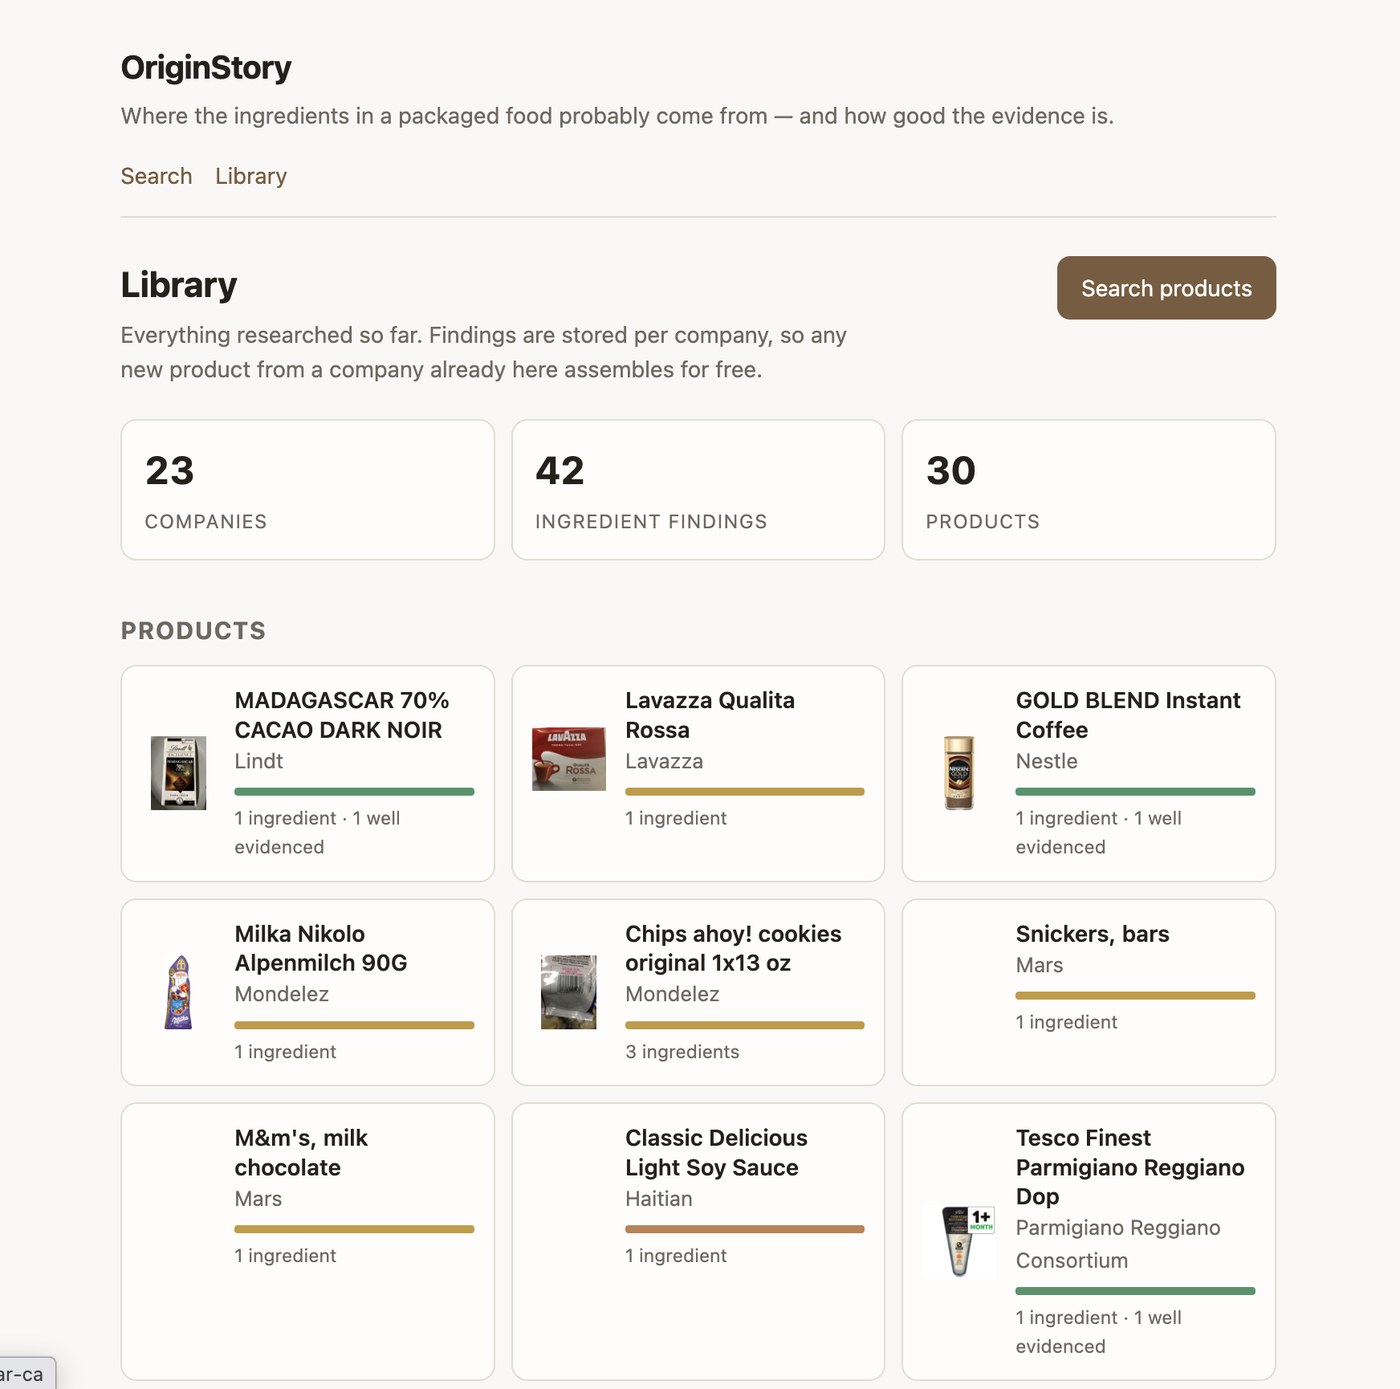Click the Haitian company name
The height and width of the screenshot is (1389, 1400).
coord(658,1198)
